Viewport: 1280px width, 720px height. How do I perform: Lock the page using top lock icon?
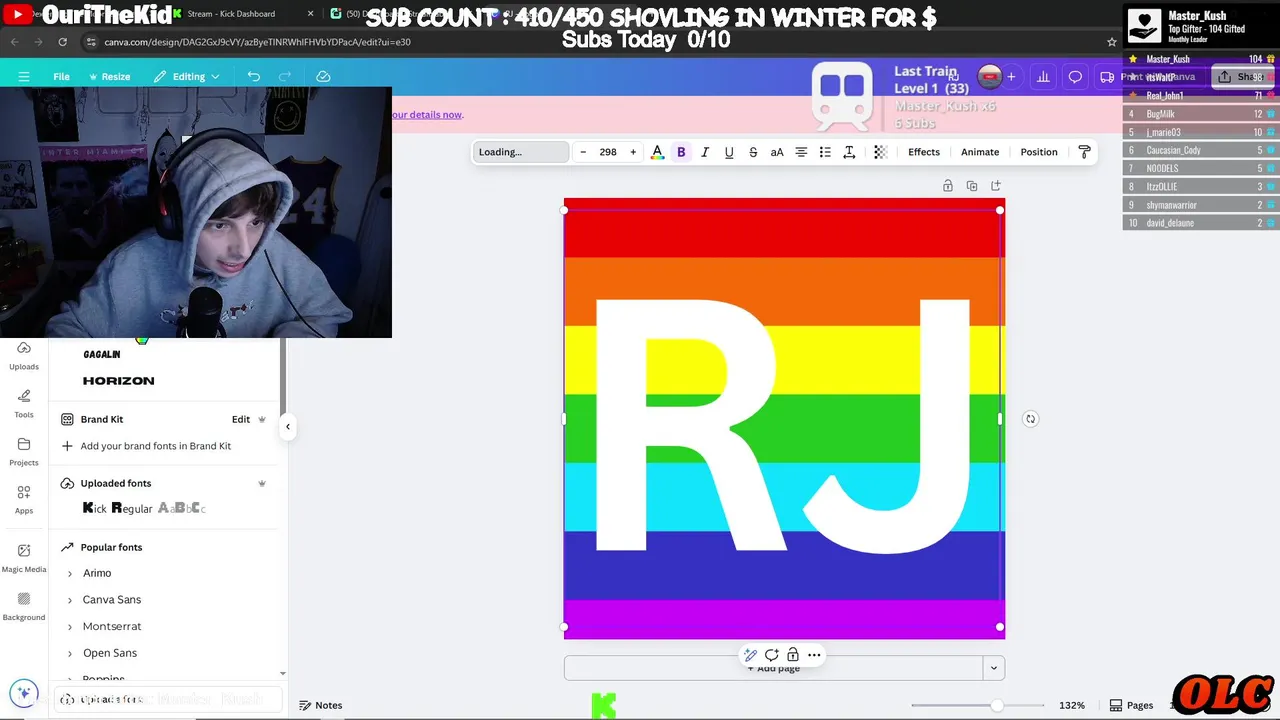tap(948, 186)
